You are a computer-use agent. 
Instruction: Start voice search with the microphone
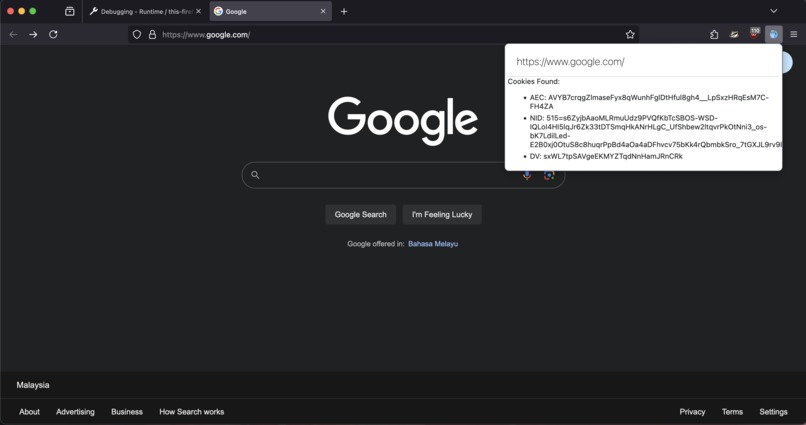(x=527, y=175)
